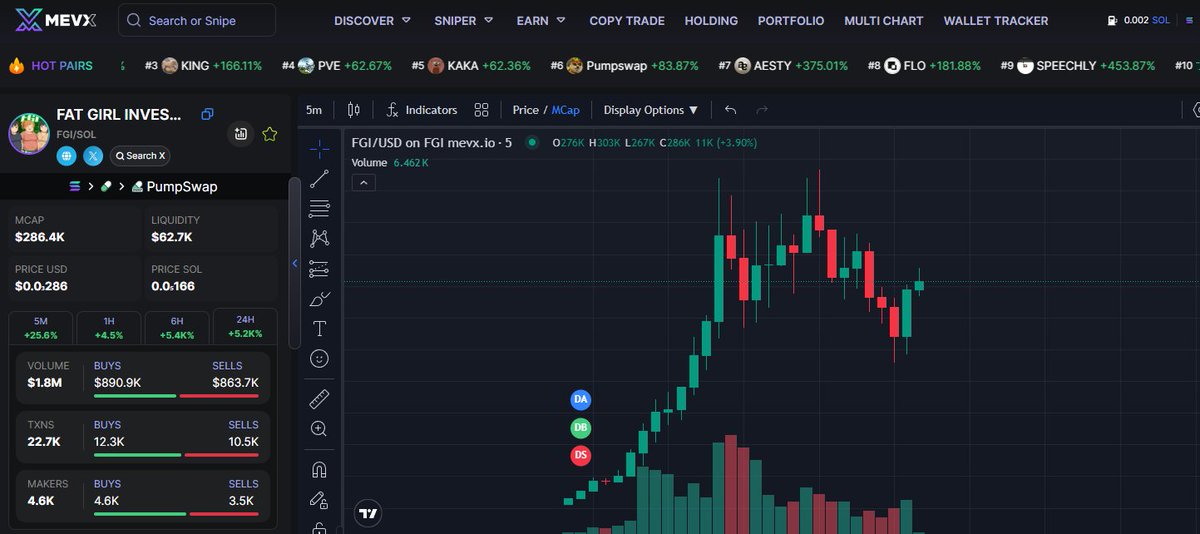Undo last chart action

pos(731,110)
